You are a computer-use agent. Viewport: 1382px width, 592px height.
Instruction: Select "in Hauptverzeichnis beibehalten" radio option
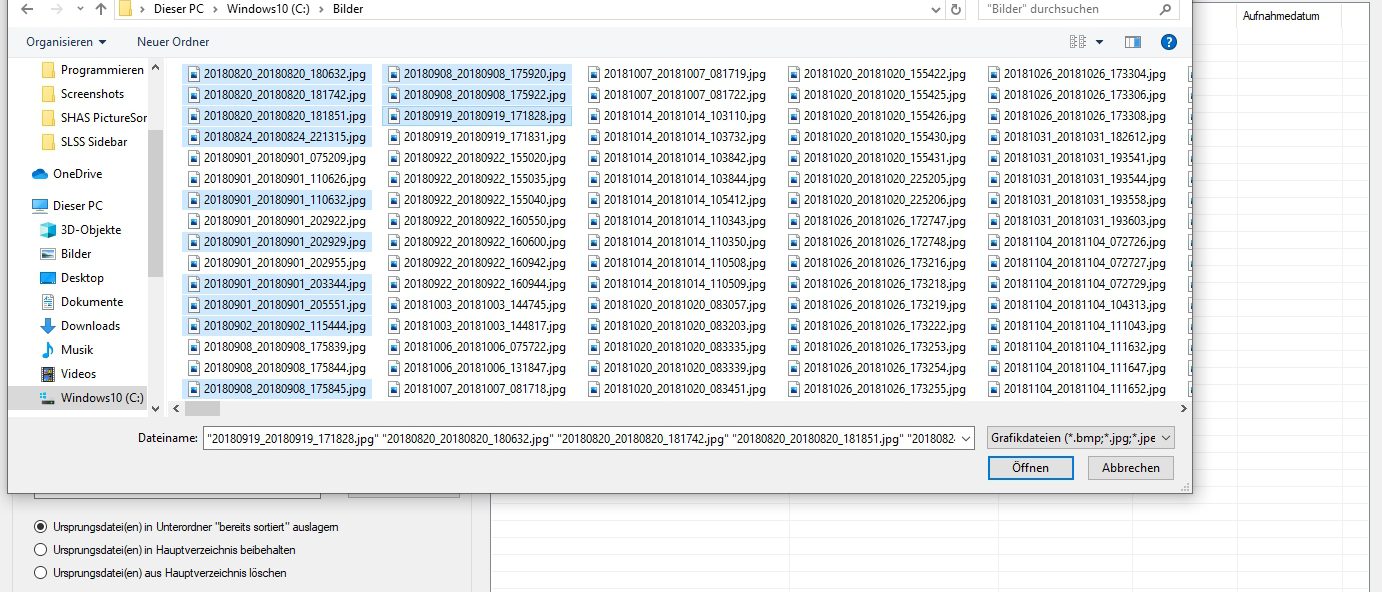point(41,550)
